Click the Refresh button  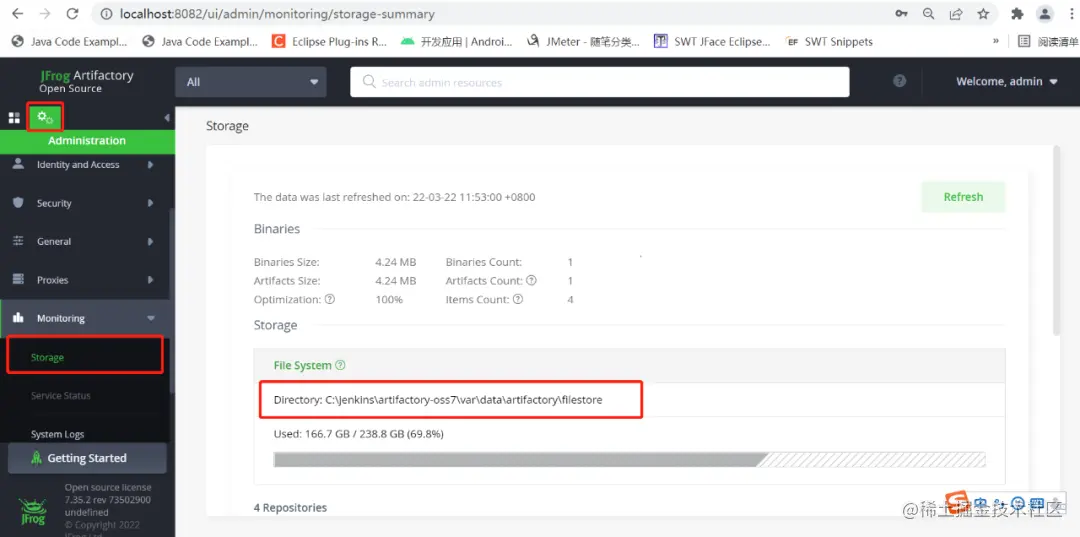(963, 197)
